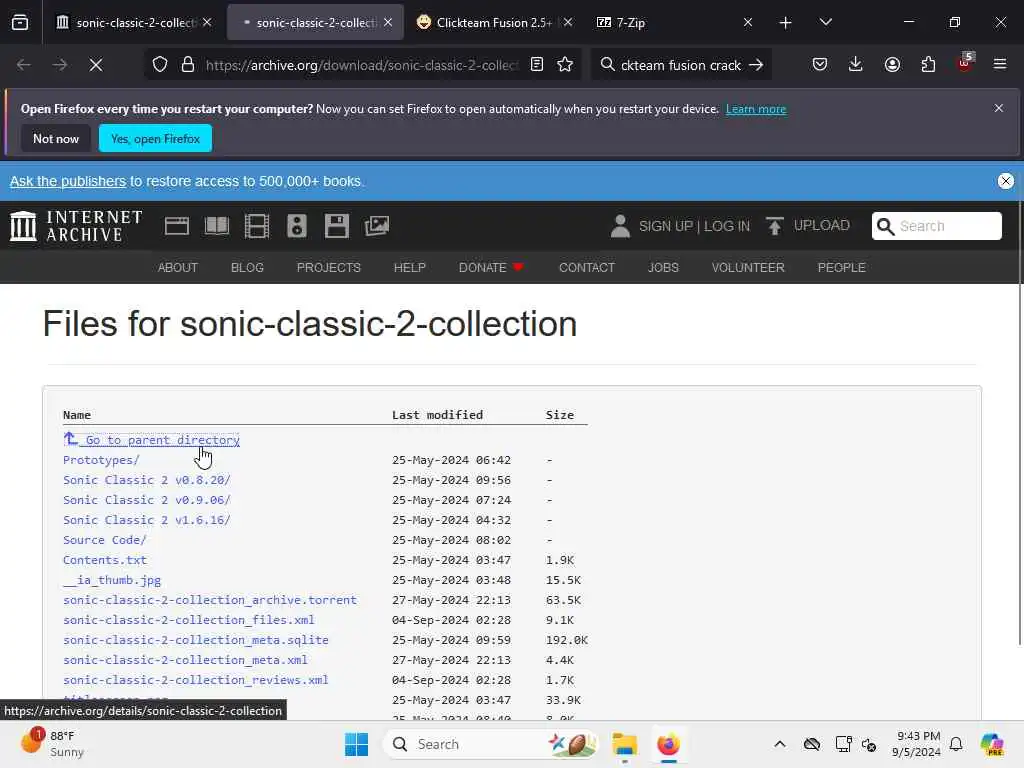Click upload arrow icon

pos(775,226)
